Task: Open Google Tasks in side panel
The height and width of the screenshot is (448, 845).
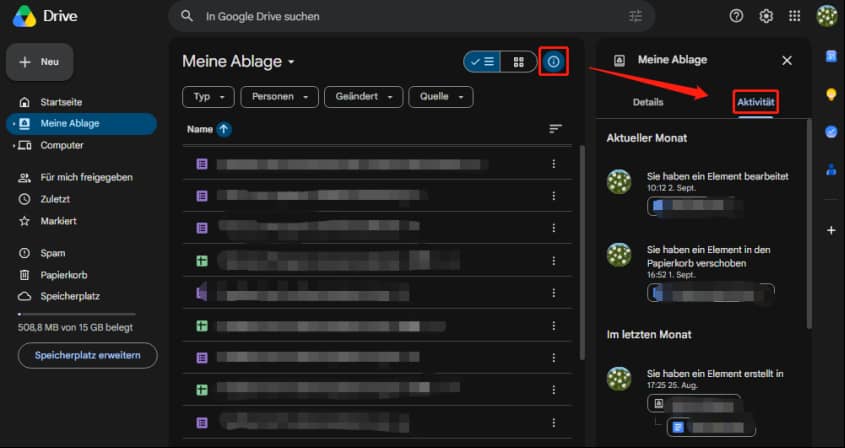Action: [x=831, y=132]
